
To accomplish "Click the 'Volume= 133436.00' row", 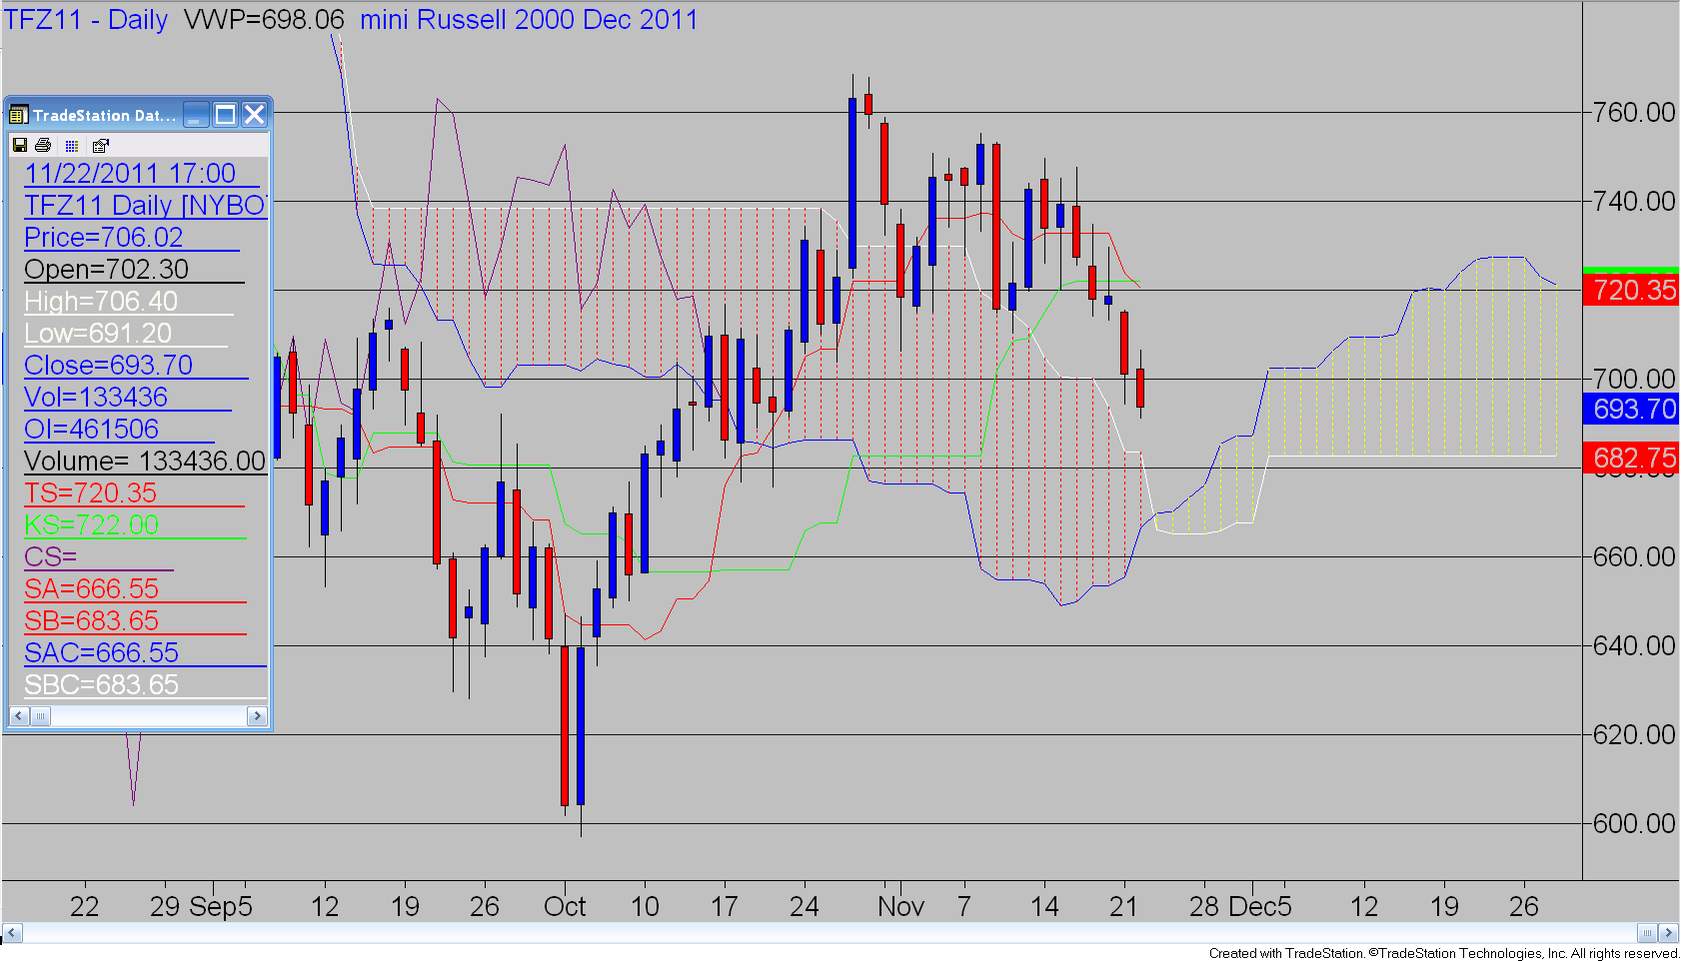I will click(145, 461).
